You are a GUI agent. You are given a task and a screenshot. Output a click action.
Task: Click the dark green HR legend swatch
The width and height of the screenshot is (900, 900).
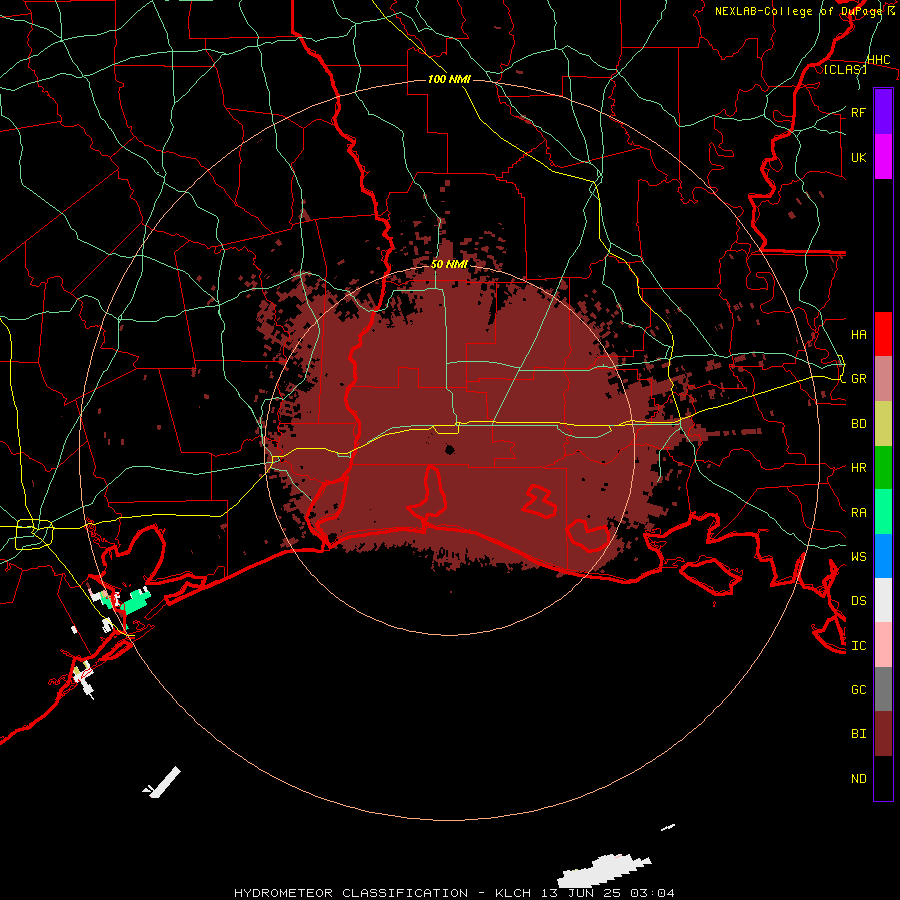point(883,467)
